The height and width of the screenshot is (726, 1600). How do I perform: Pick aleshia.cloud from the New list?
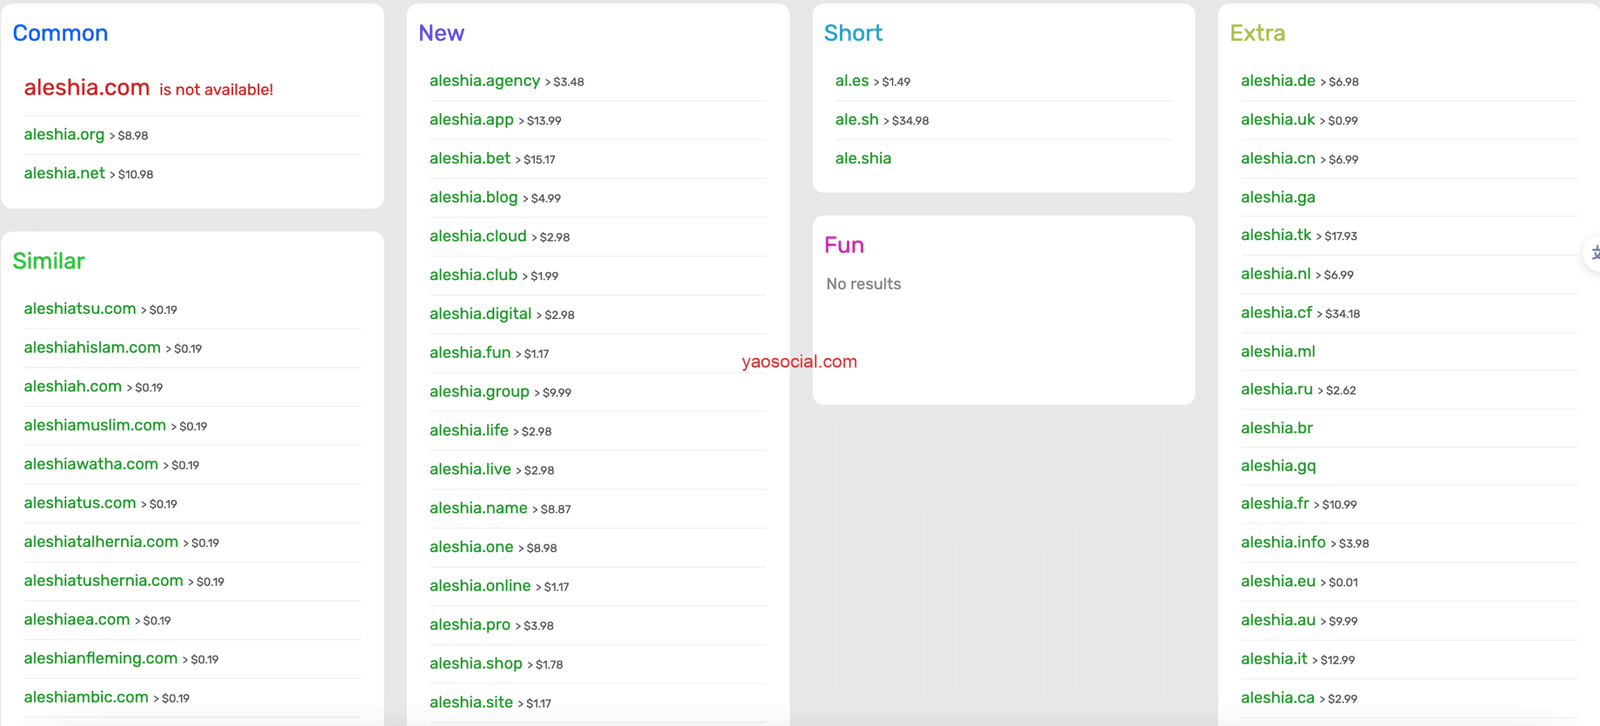[478, 236]
